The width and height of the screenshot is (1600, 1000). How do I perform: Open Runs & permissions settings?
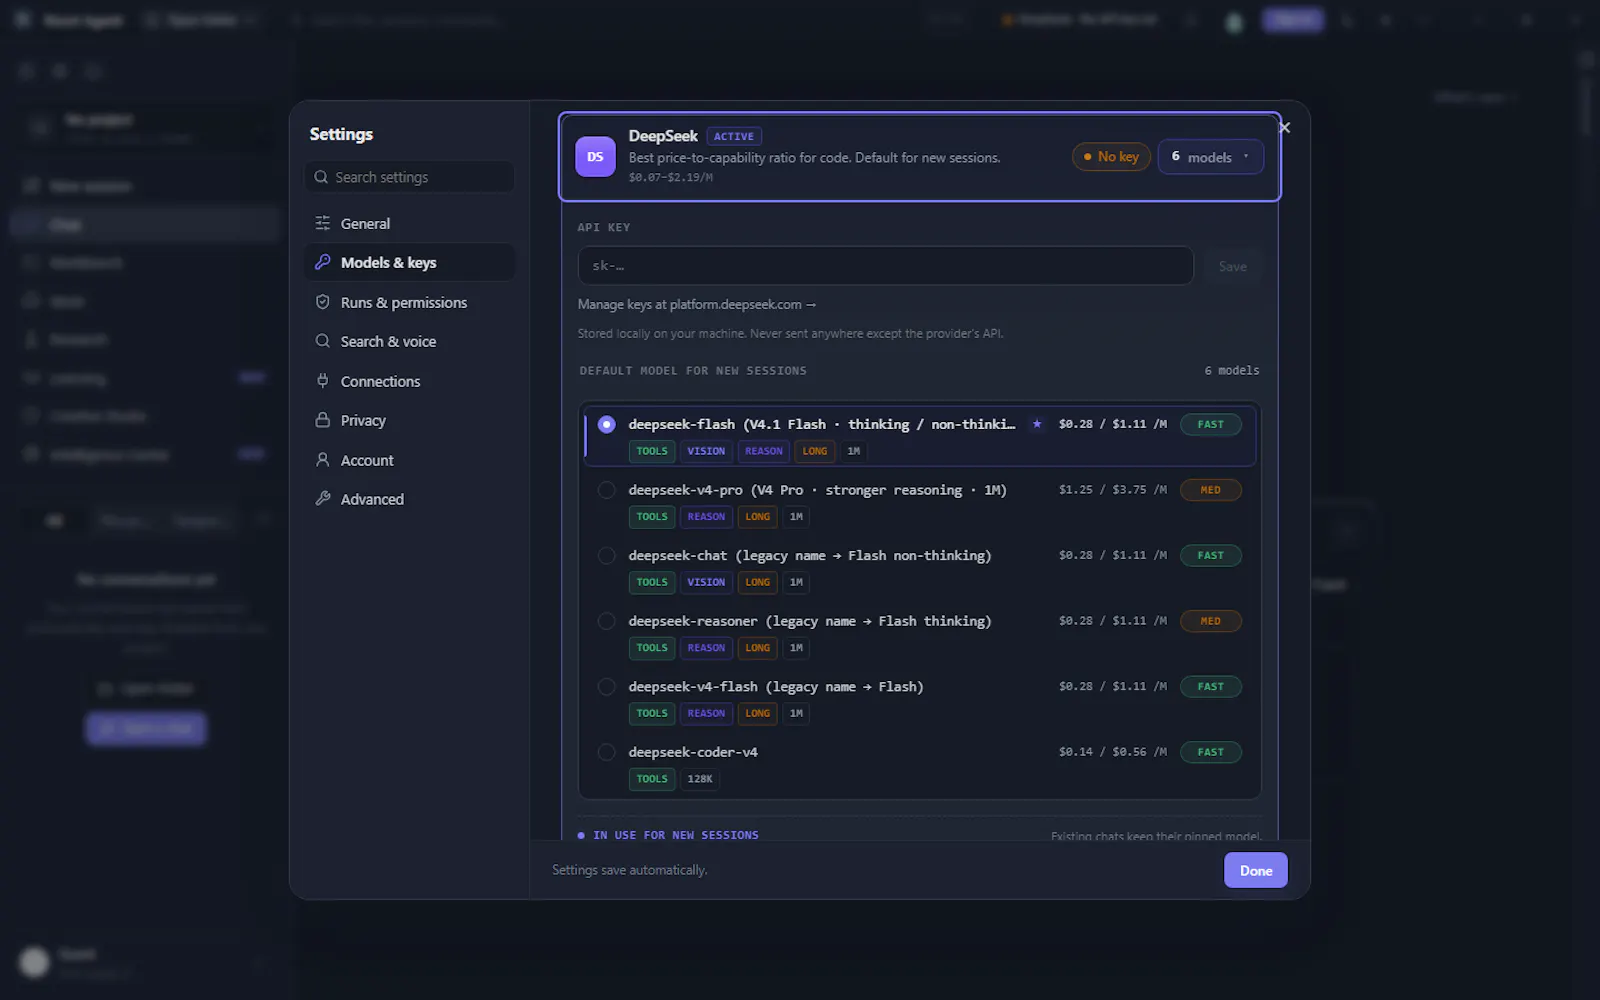[x=410, y=302]
